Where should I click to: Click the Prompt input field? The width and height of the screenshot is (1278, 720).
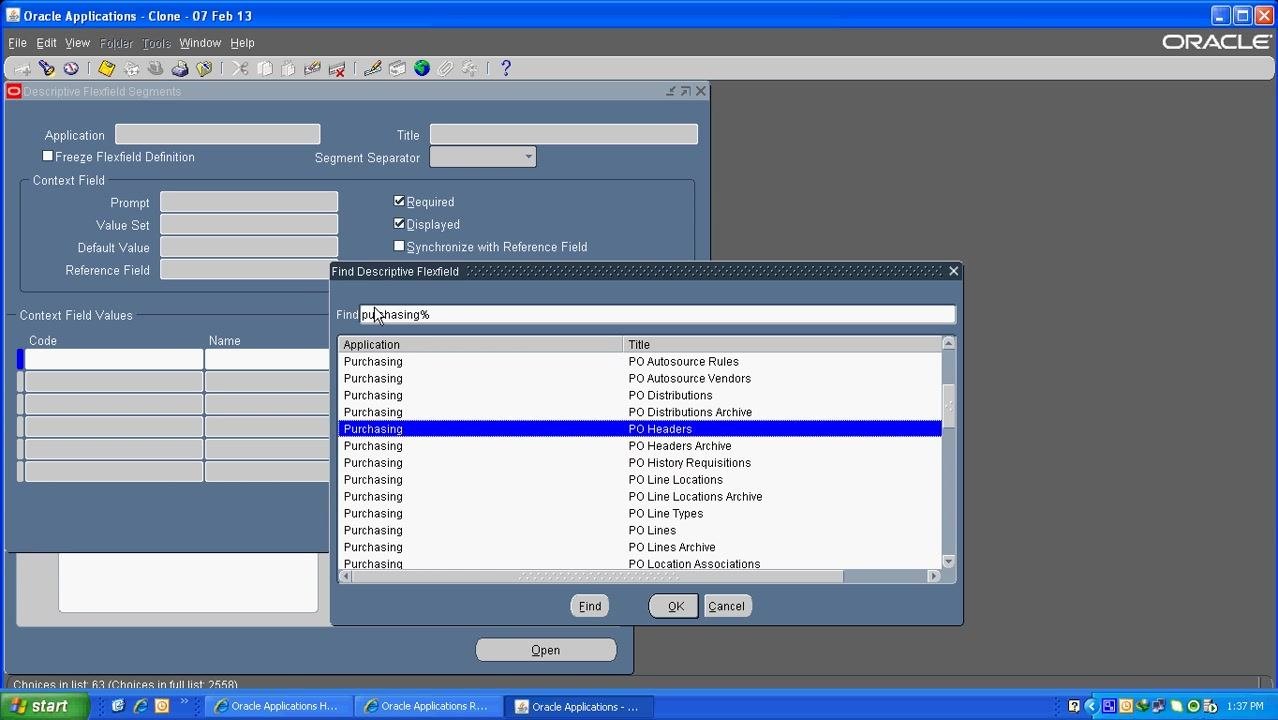pos(249,202)
